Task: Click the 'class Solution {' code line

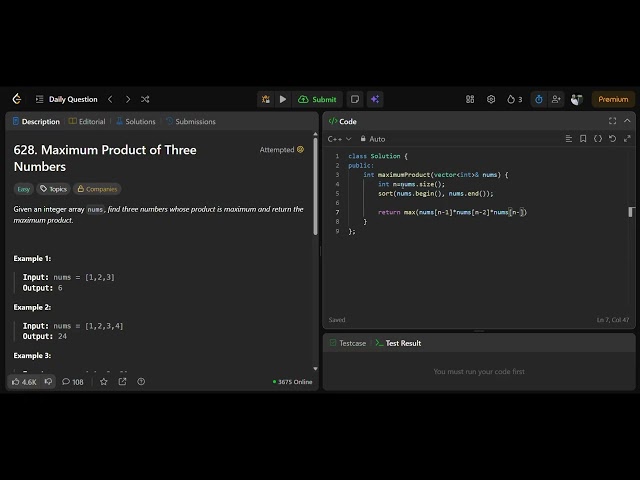Action: coord(378,156)
